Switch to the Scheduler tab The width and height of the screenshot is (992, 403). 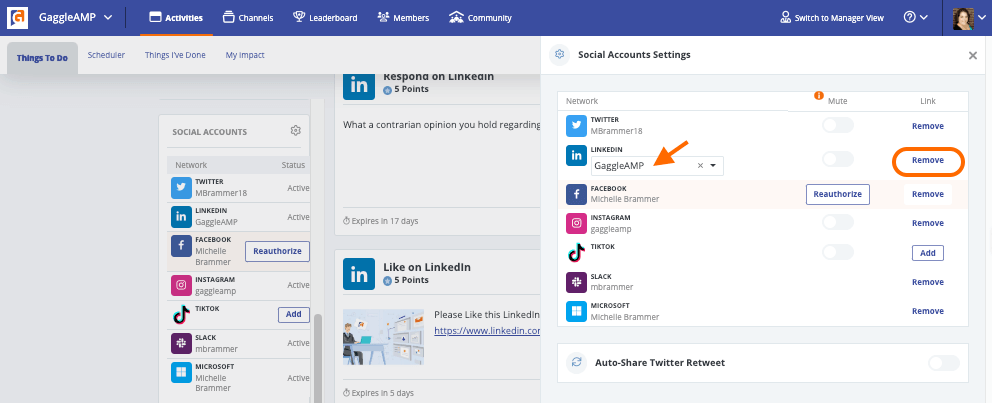106,55
